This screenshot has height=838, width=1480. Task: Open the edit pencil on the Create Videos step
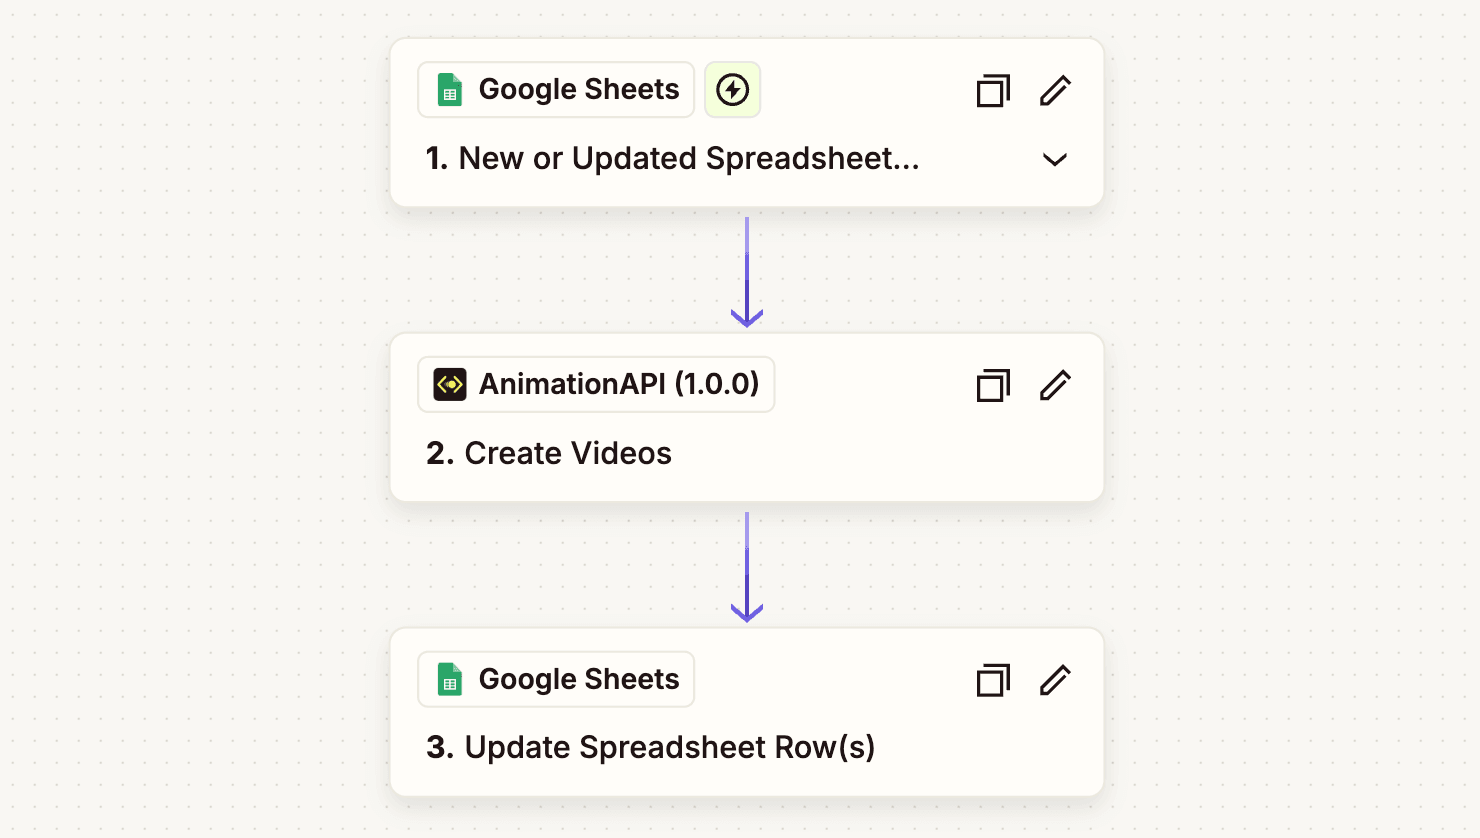(x=1055, y=385)
